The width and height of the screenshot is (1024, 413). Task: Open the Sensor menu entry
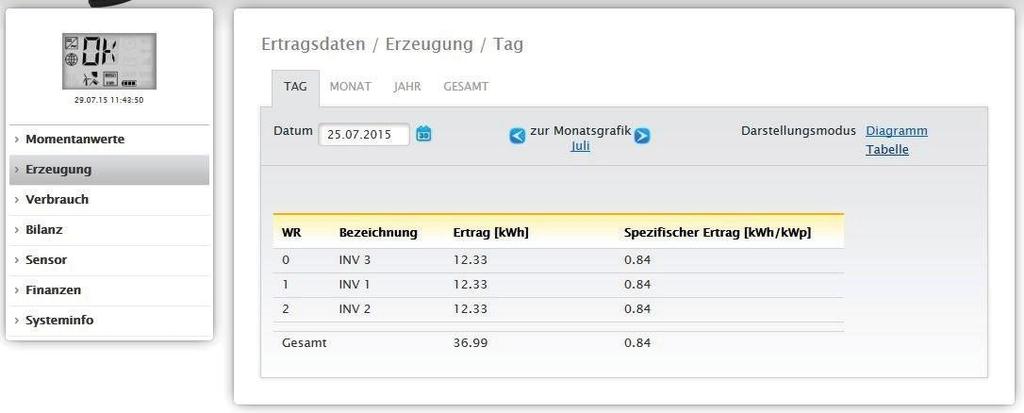pyautogui.click(x=46, y=260)
